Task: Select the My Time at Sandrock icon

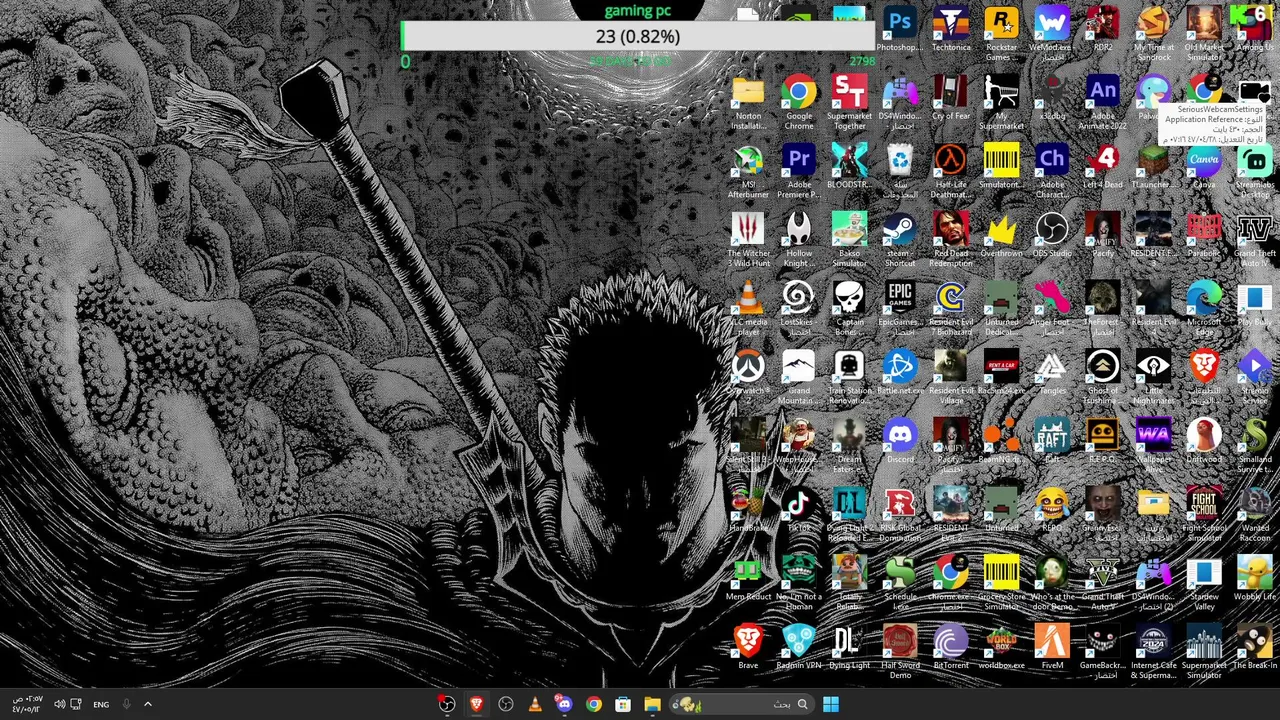Action: click(1153, 35)
